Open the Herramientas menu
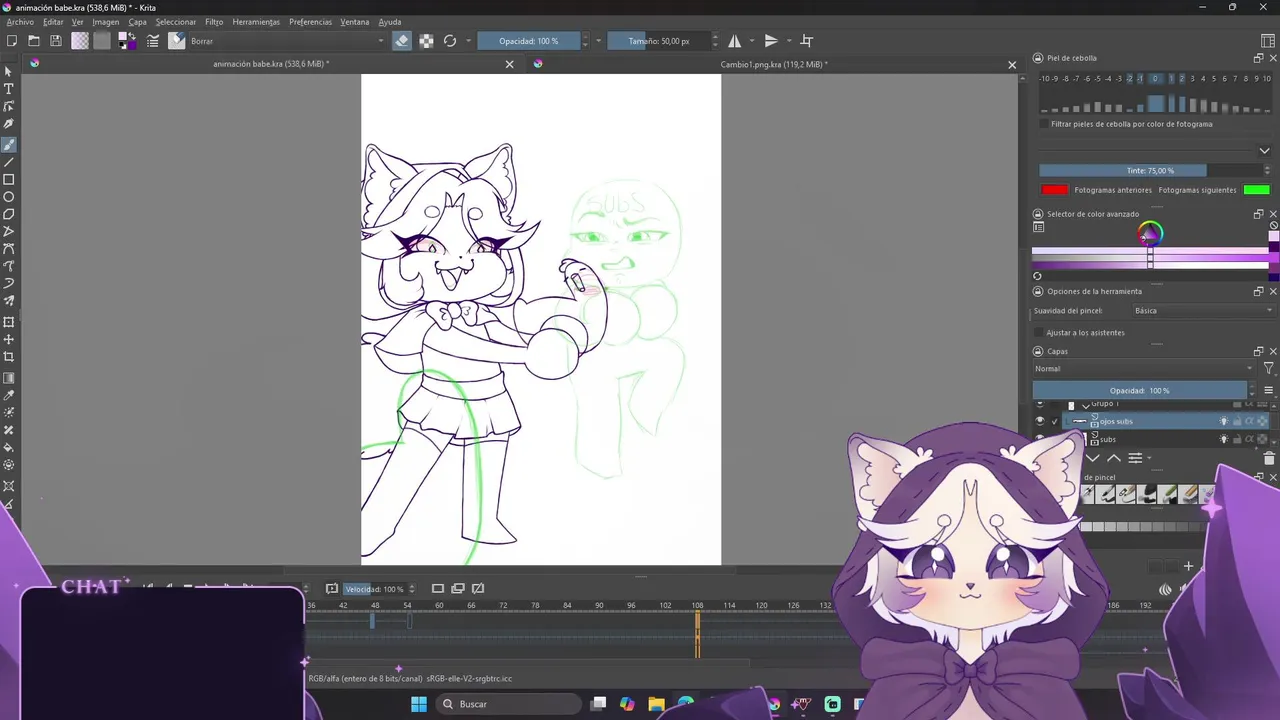 pyautogui.click(x=256, y=22)
